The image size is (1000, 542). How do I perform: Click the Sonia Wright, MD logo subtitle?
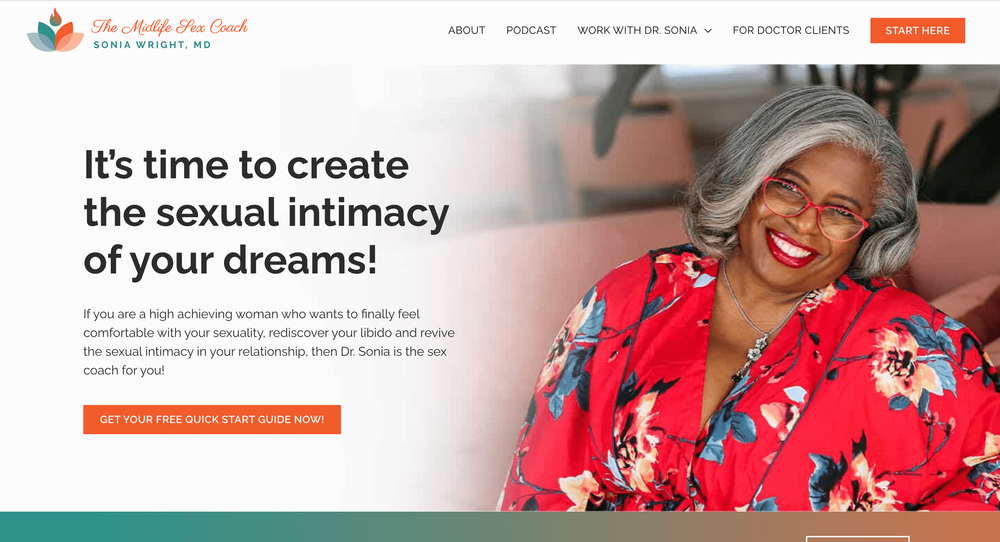tap(152, 45)
